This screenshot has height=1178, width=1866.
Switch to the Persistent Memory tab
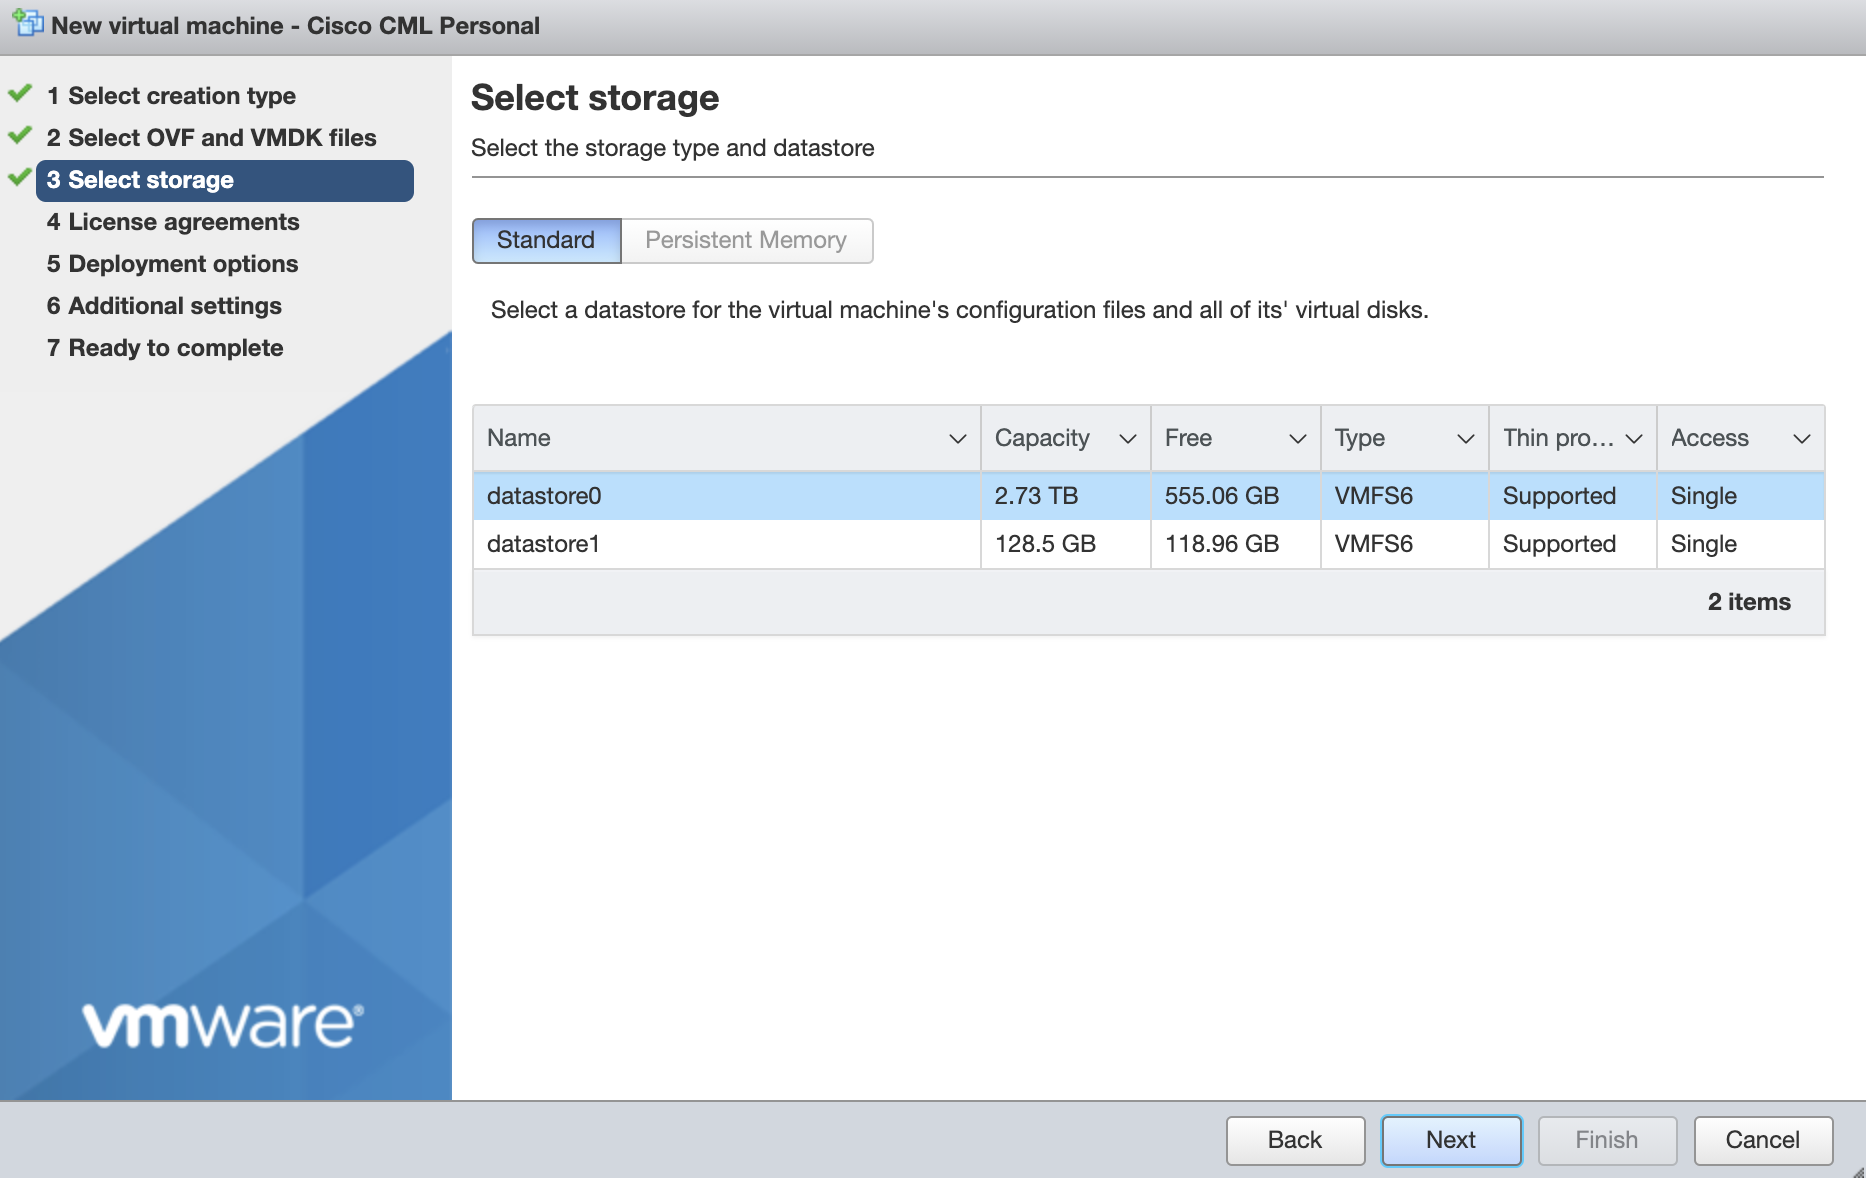[746, 240]
